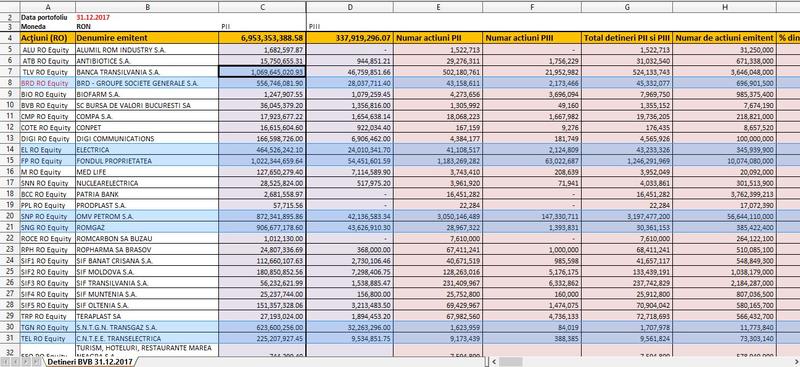Select the BANCA TRANSILVANIA S.A. cell
Screen dimensions: 800x367
point(147,72)
